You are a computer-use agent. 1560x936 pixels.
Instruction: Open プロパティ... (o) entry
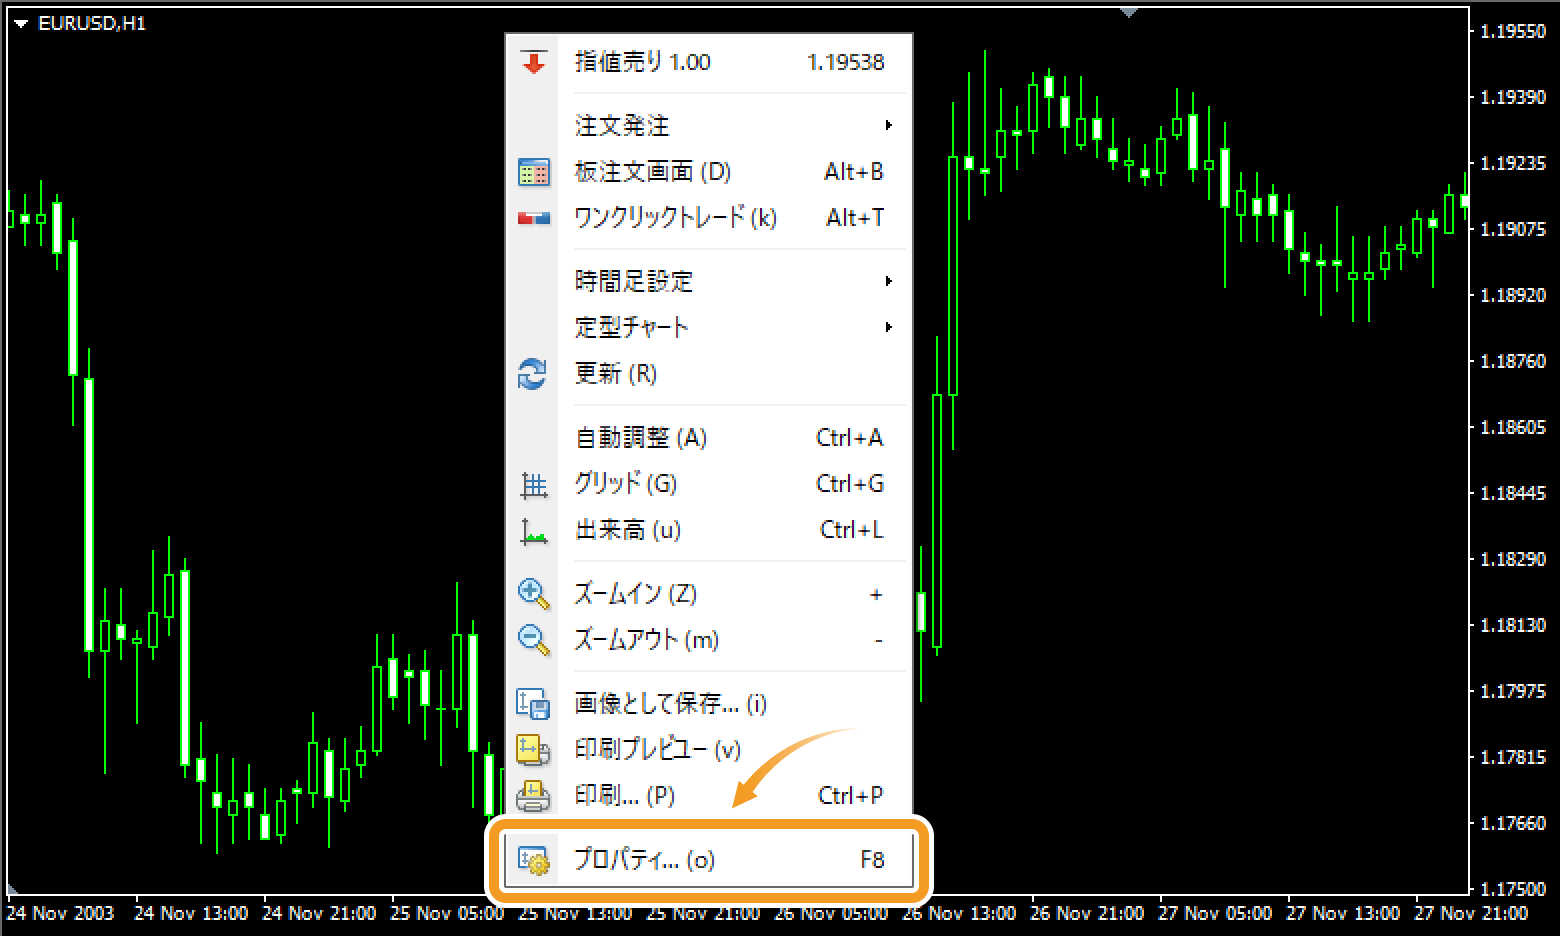click(709, 860)
